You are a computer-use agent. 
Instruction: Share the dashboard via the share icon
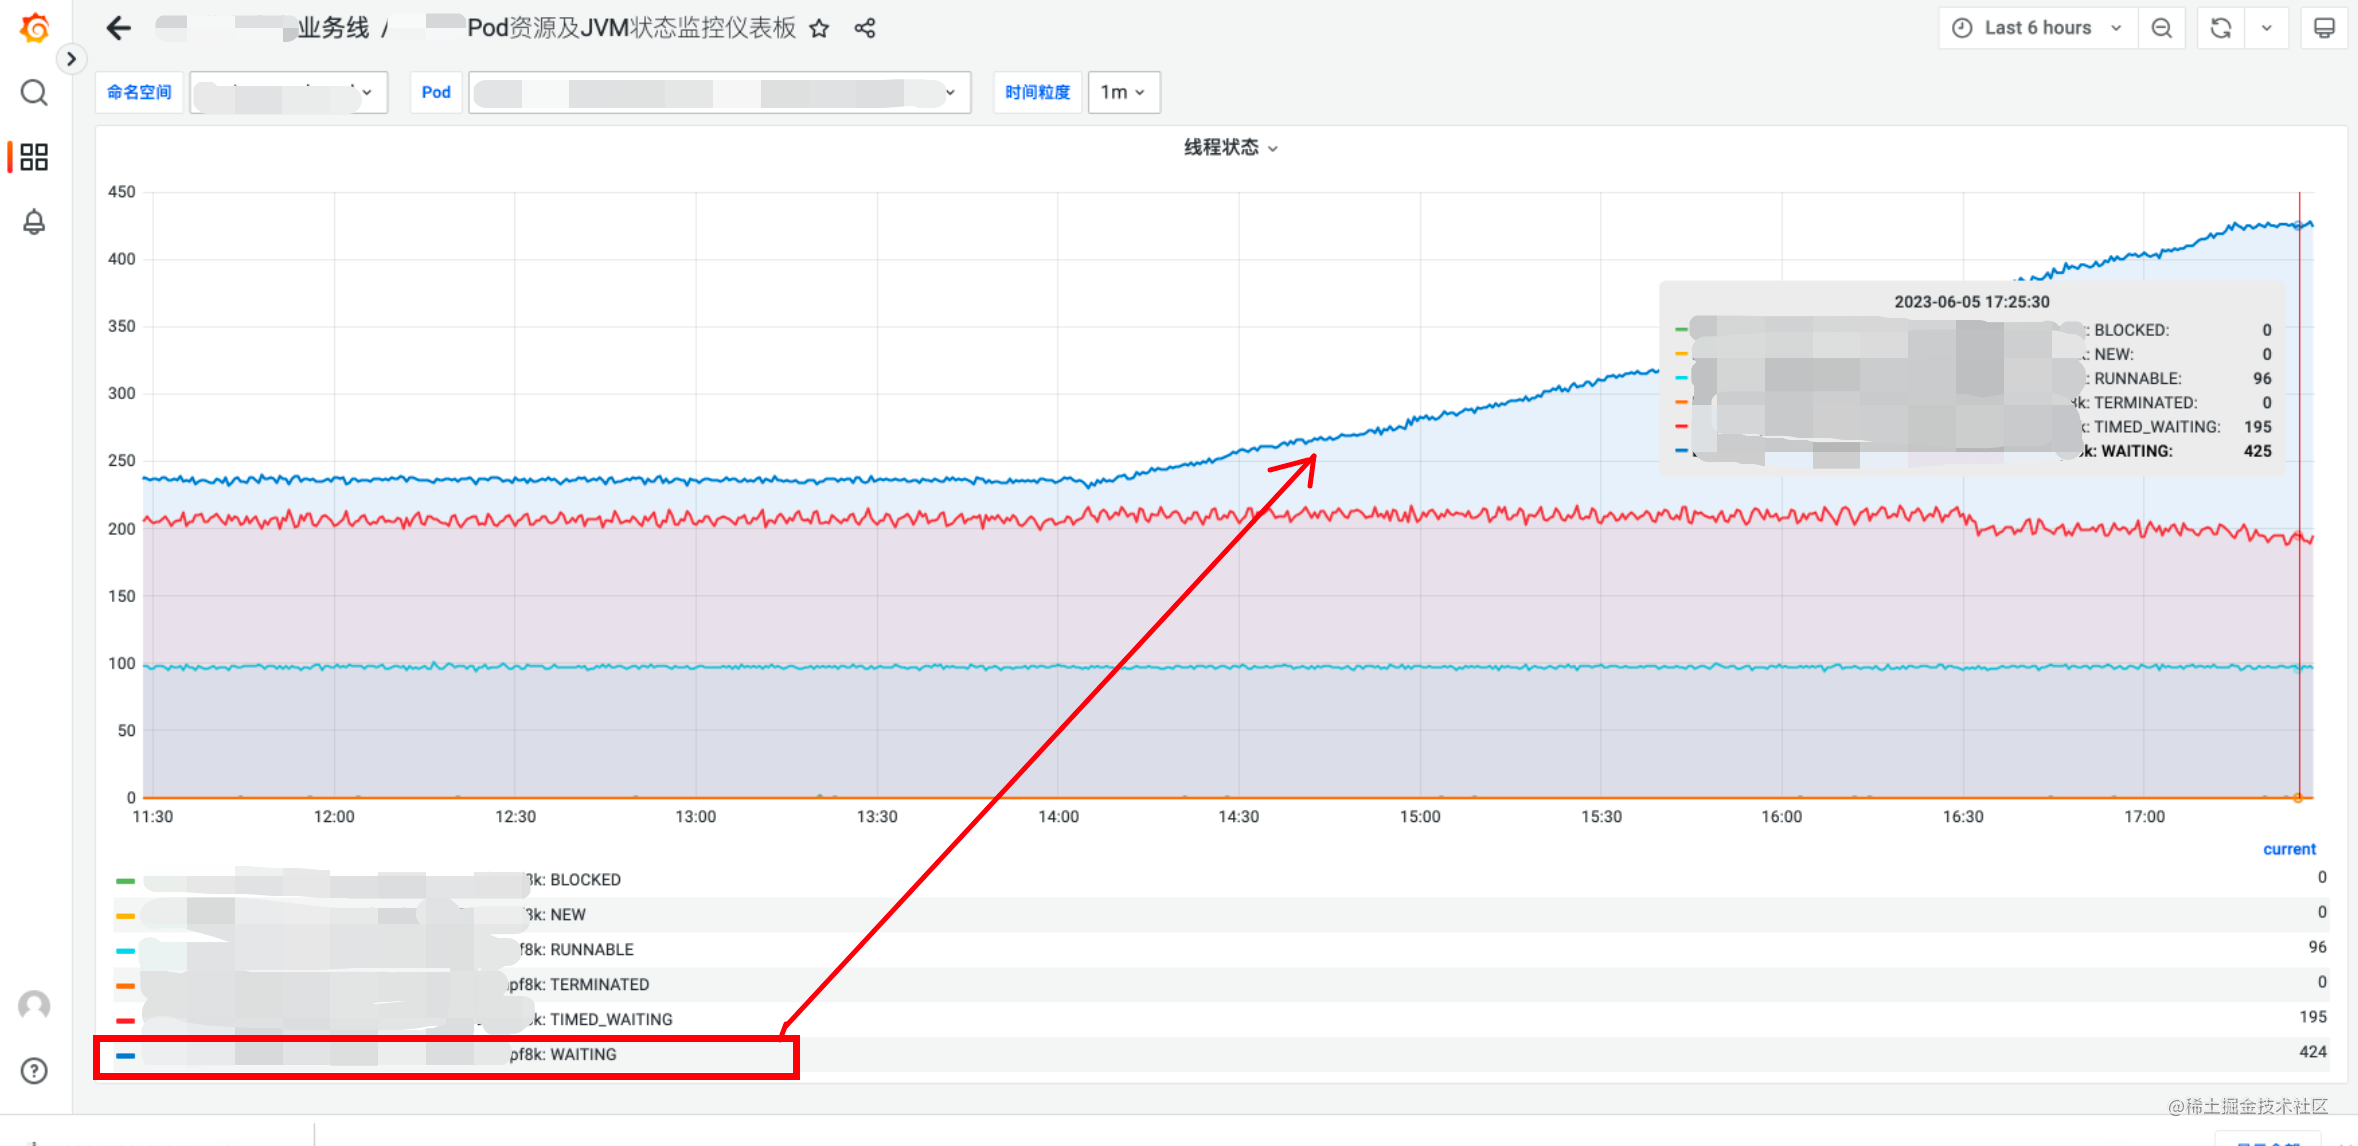(865, 28)
